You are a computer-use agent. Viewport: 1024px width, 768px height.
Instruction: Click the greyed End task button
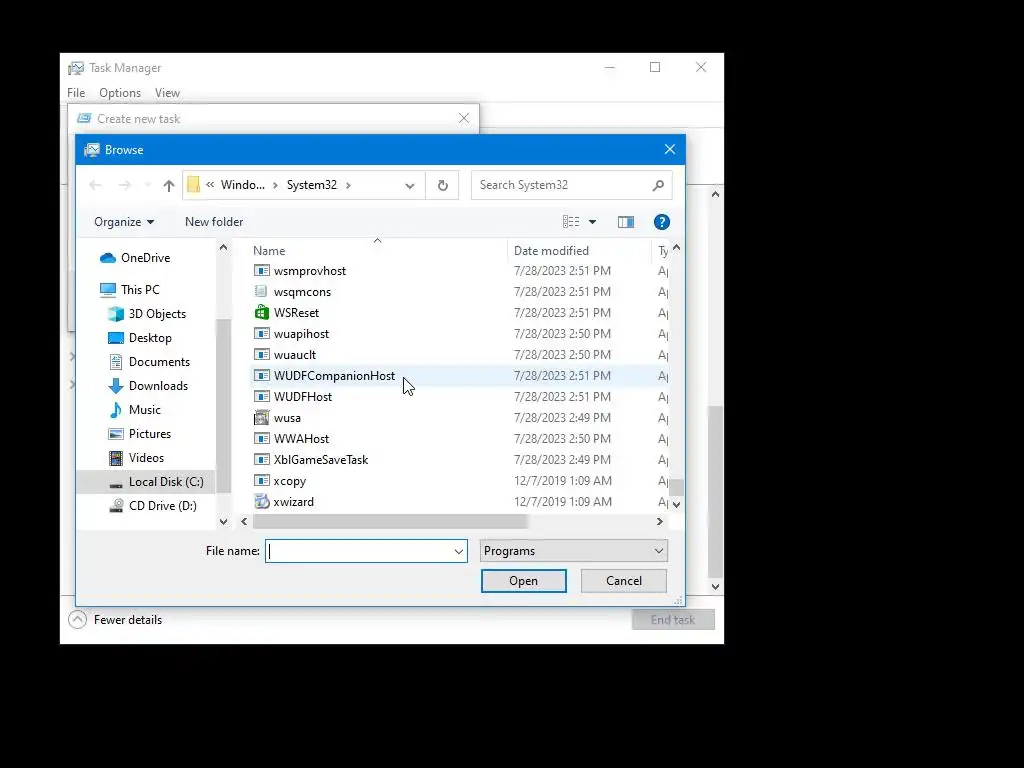click(673, 620)
